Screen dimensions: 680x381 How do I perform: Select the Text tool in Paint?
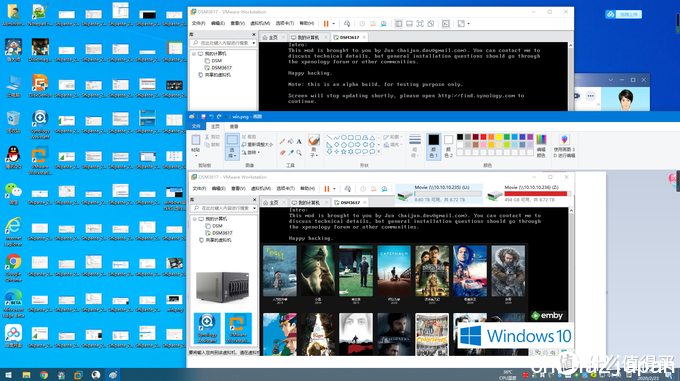click(299, 141)
